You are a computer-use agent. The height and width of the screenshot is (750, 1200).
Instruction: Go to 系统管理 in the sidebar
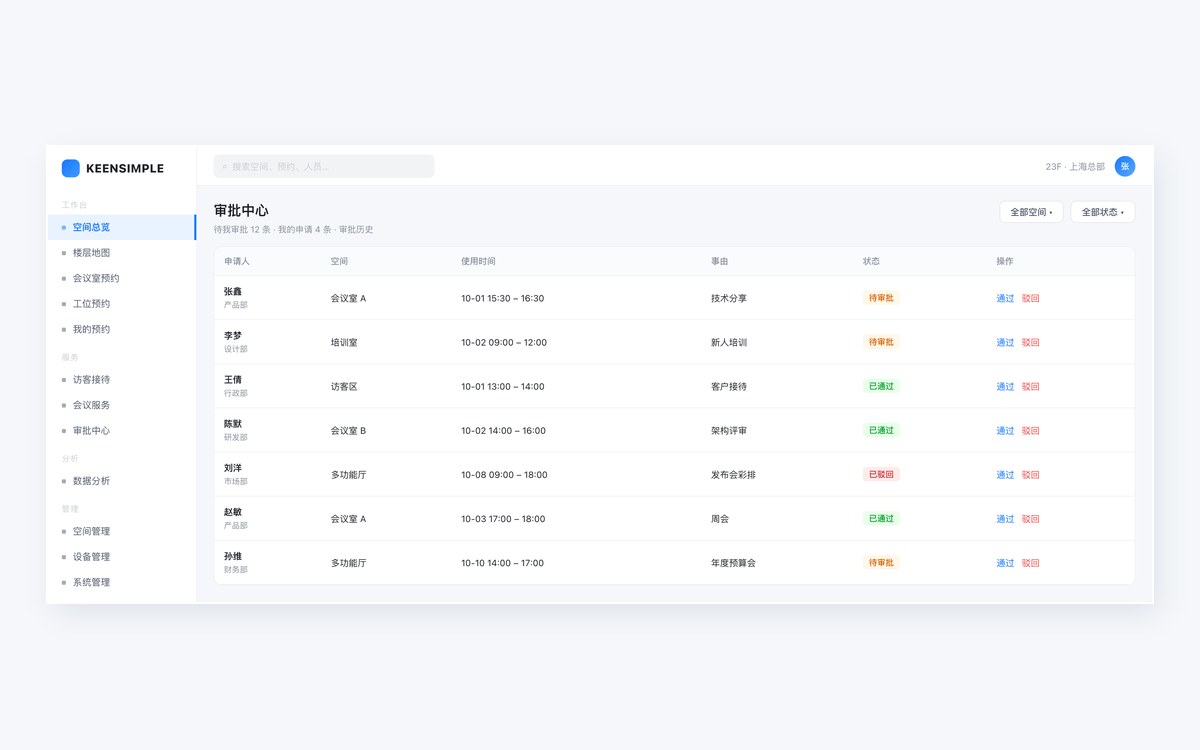coord(121,583)
